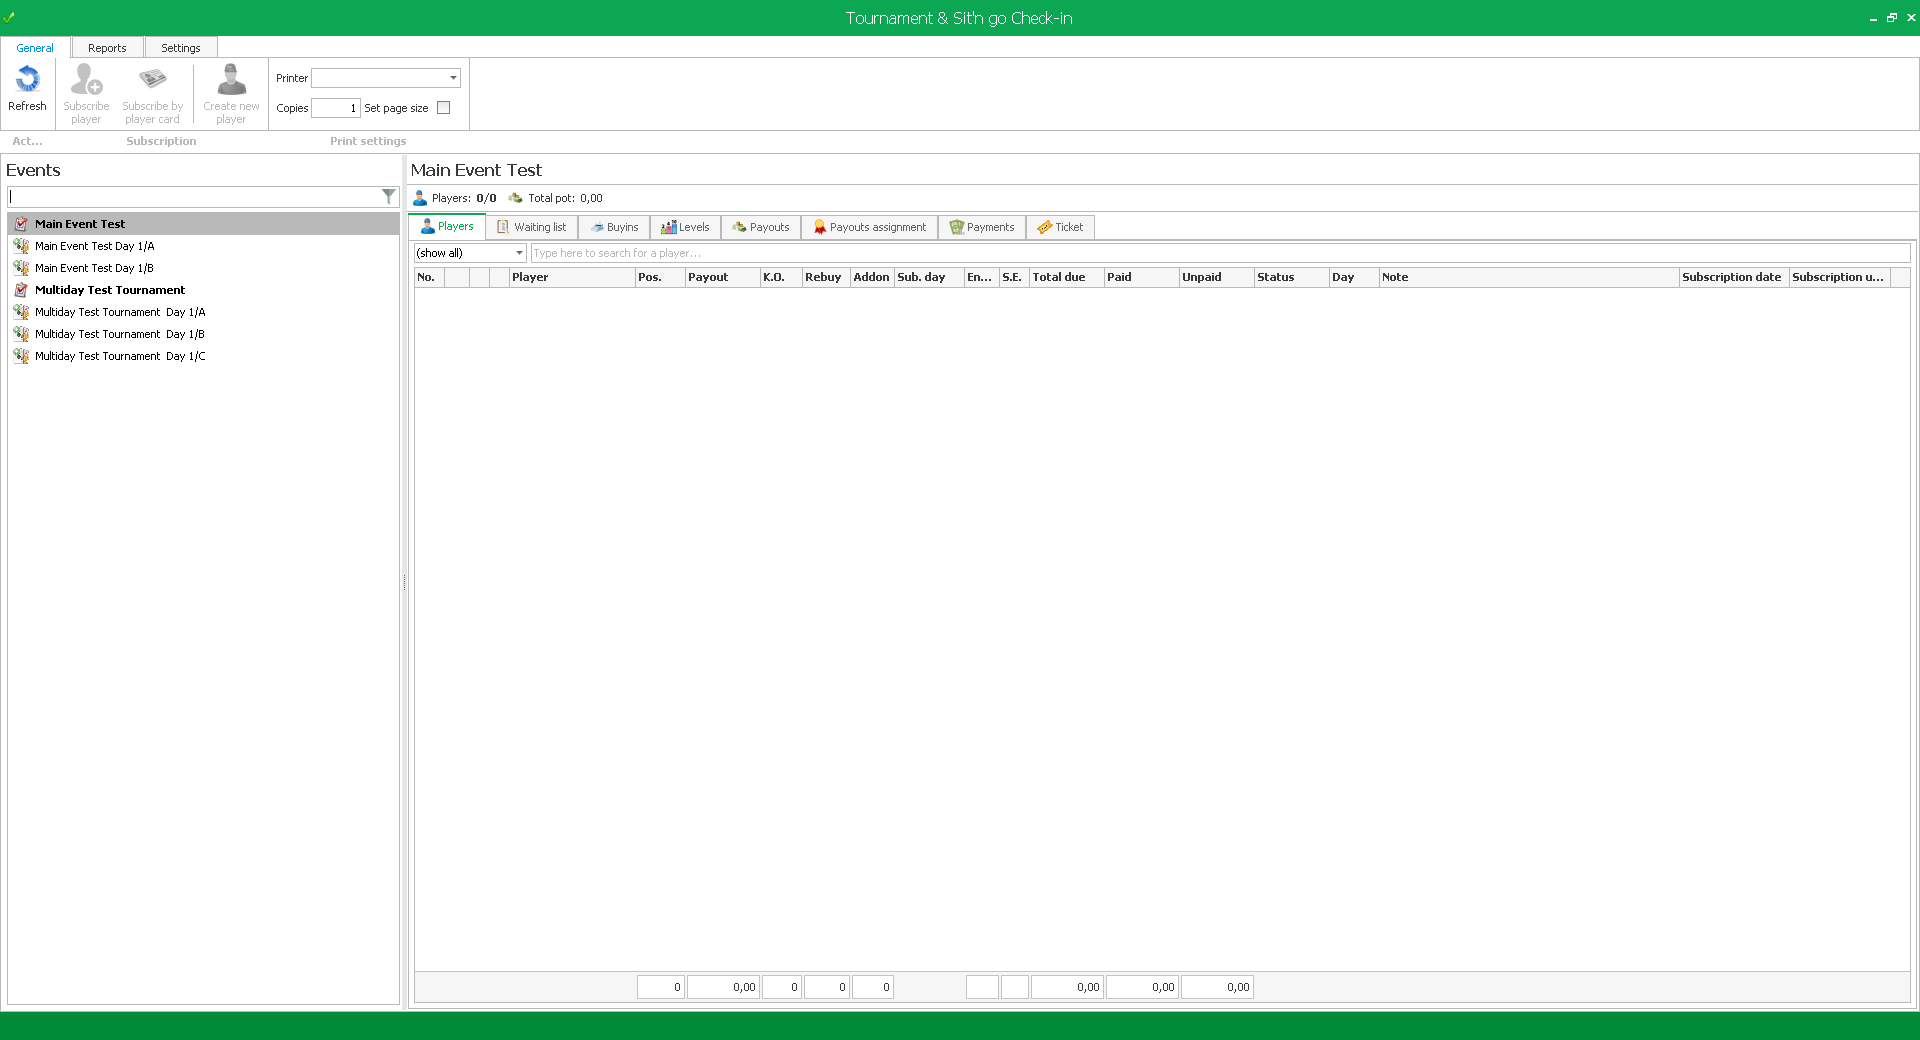Open the Payouts assignment tab icon

[818, 227]
